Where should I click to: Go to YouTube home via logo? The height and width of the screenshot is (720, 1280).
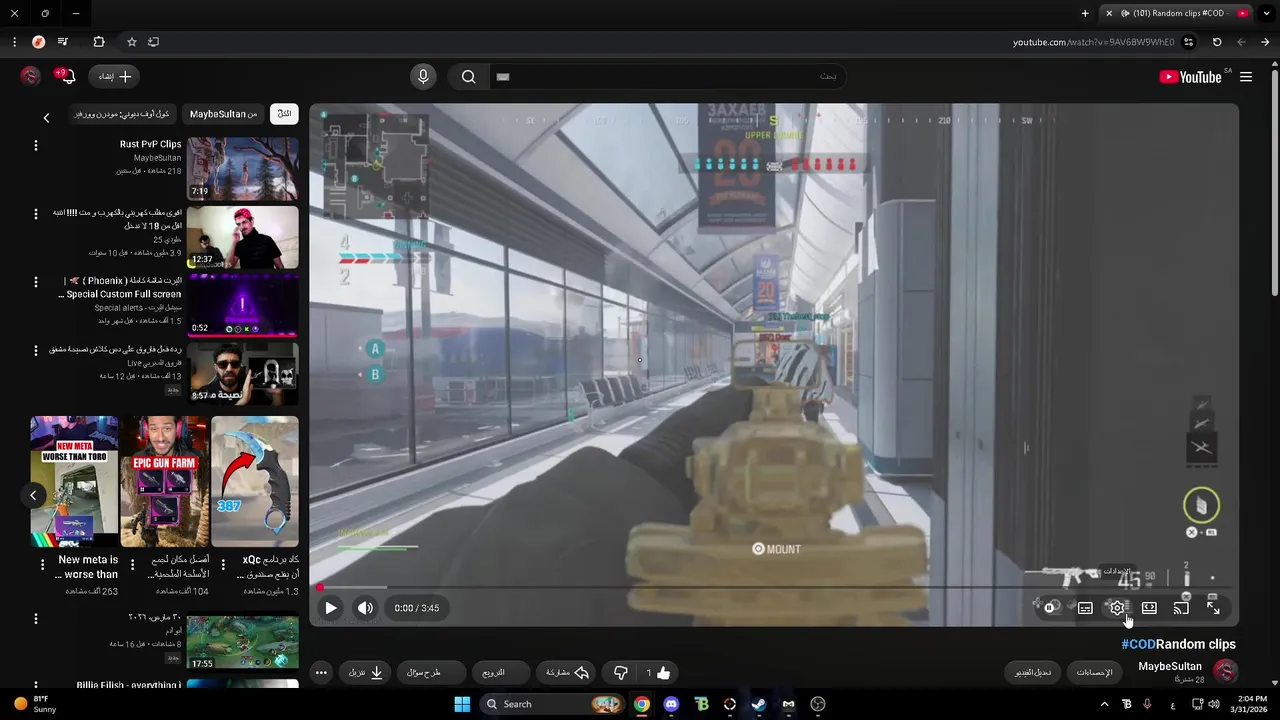[x=1190, y=77]
